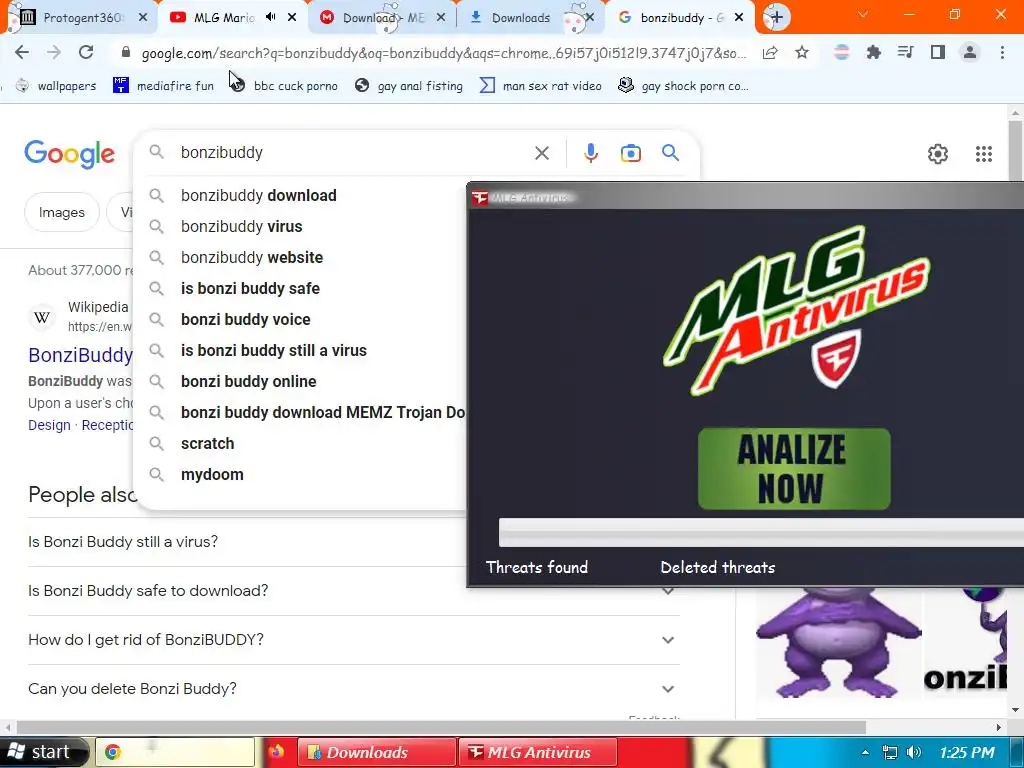Click the page vertical scrollbar thumb
Image resolution: width=1024 pixels, height=768 pixels.
pos(1015,150)
